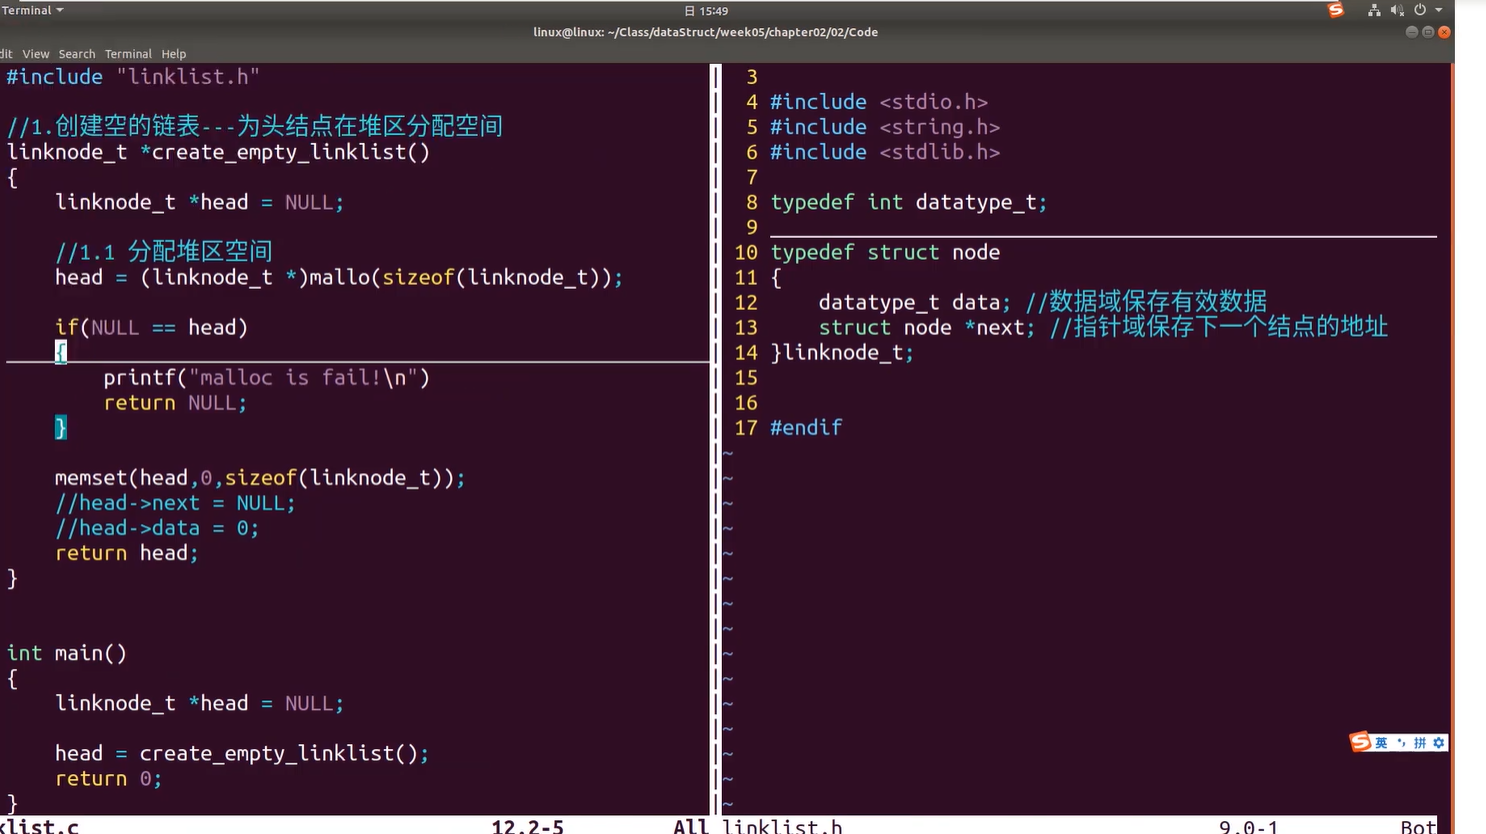The image size is (1486, 834).
Task: Open the Help menu
Action: (174, 54)
